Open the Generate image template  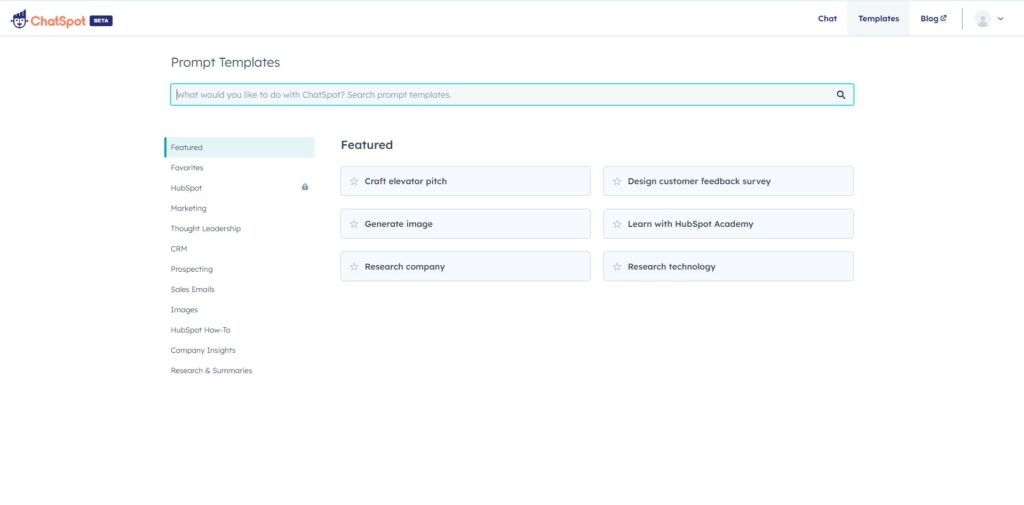pos(466,224)
